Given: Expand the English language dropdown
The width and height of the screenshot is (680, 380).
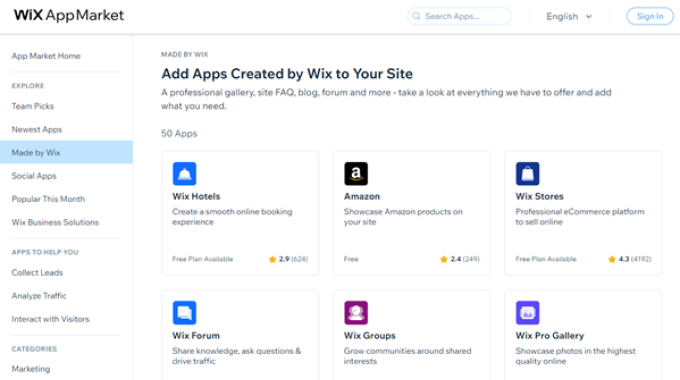Looking at the screenshot, I should pyautogui.click(x=569, y=16).
